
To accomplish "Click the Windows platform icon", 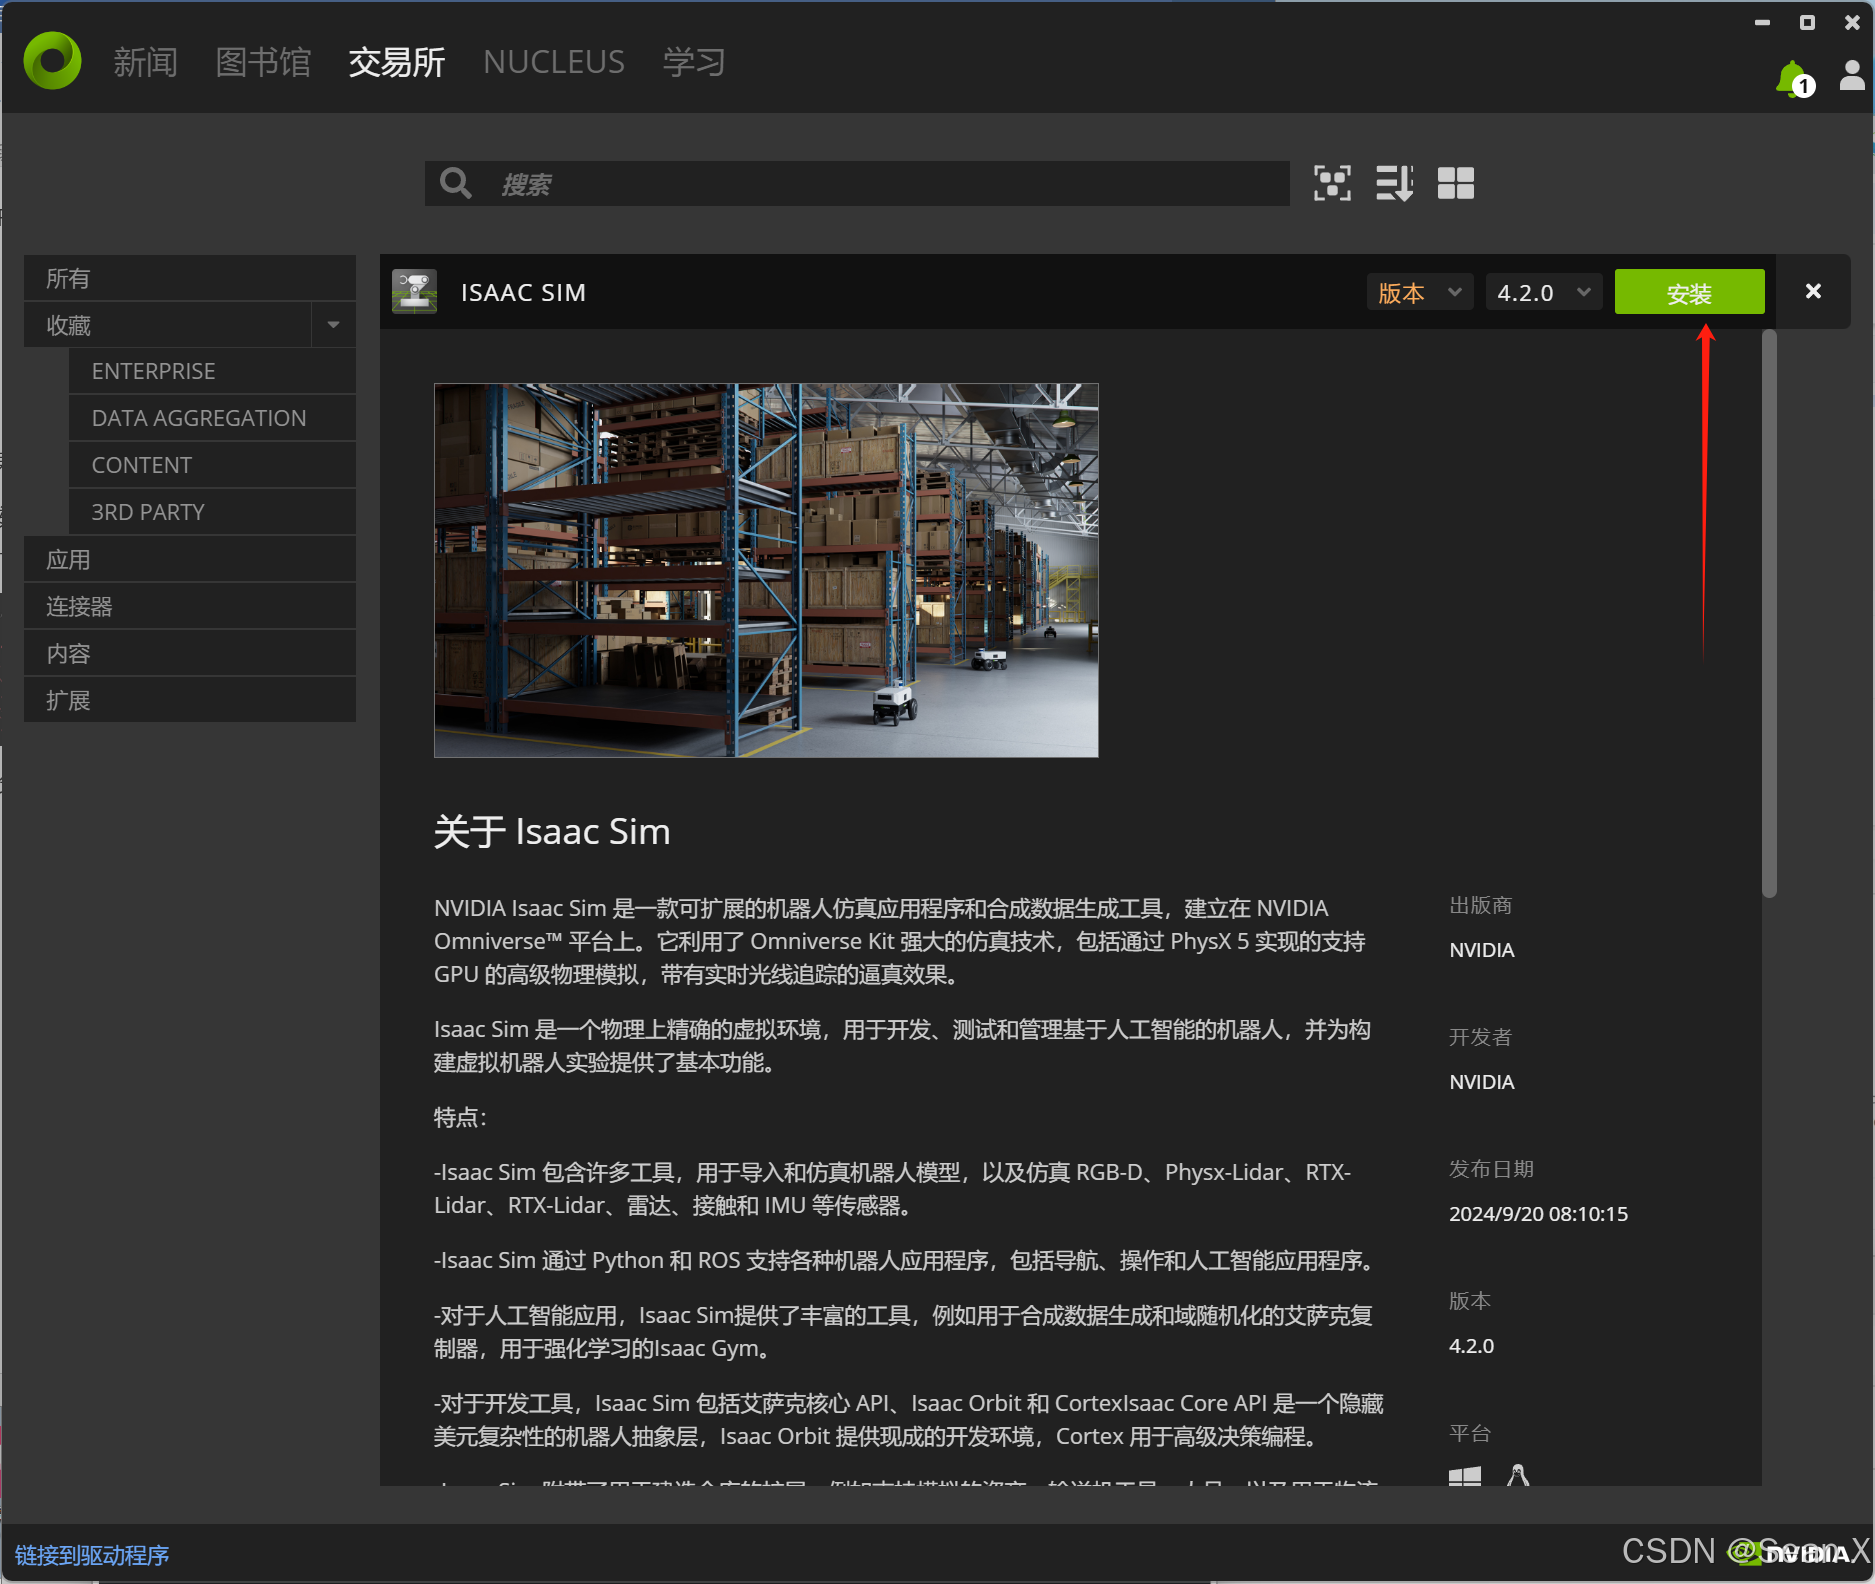I will pyautogui.click(x=1465, y=1476).
